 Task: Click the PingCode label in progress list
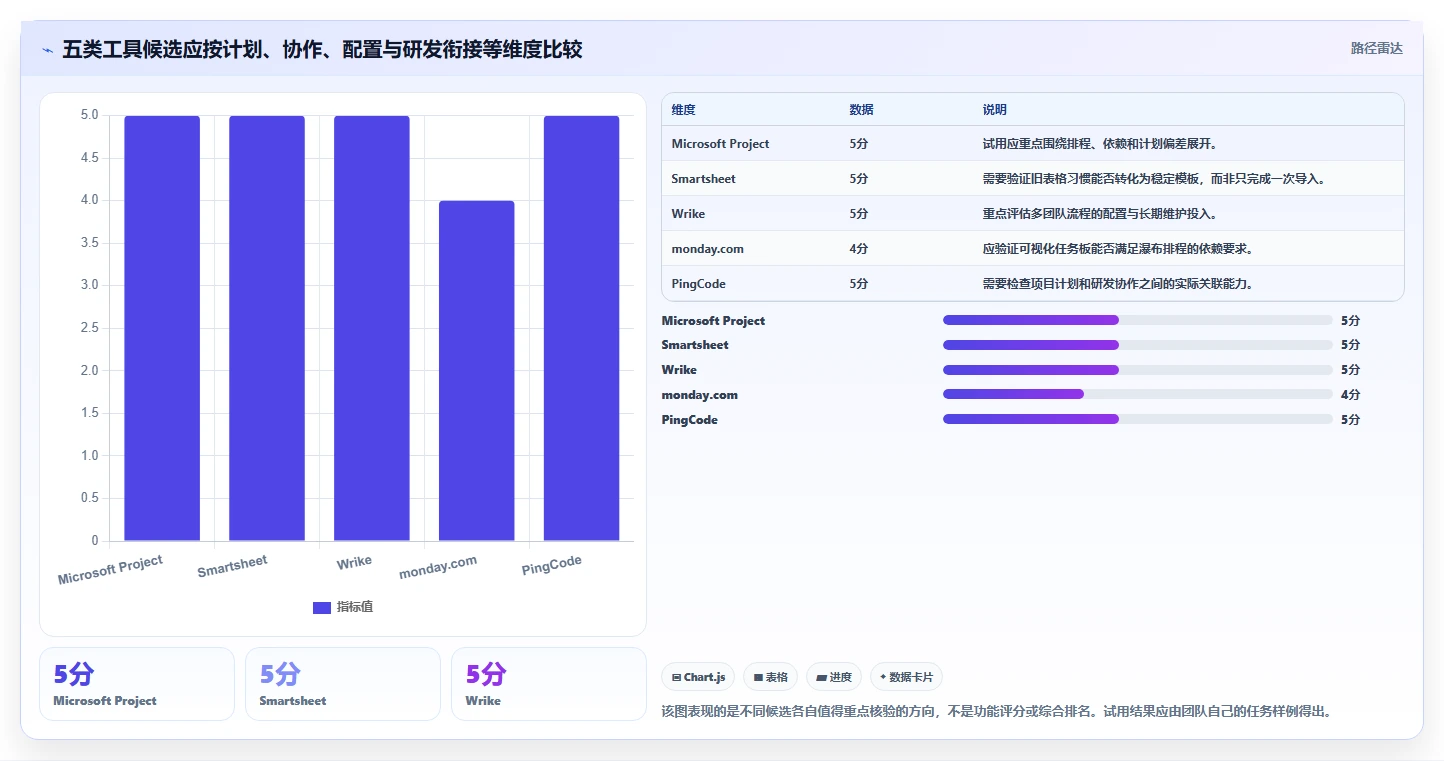point(690,420)
